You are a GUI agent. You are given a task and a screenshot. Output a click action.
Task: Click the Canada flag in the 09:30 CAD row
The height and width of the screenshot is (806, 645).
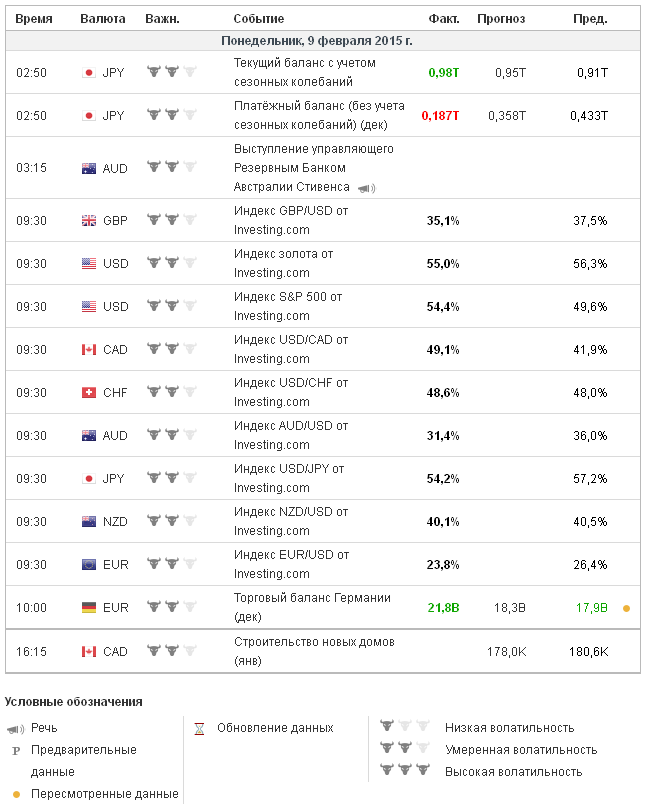(x=88, y=350)
